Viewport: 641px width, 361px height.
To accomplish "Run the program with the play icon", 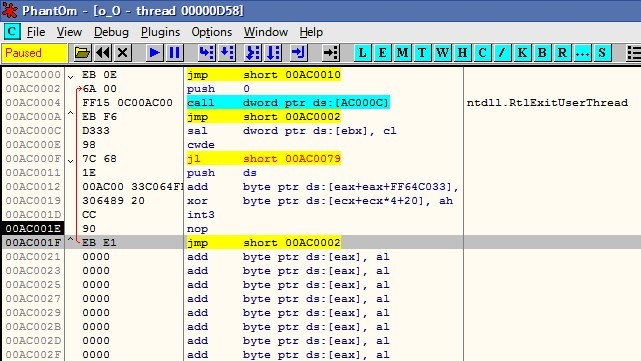I will click(x=155, y=53).
